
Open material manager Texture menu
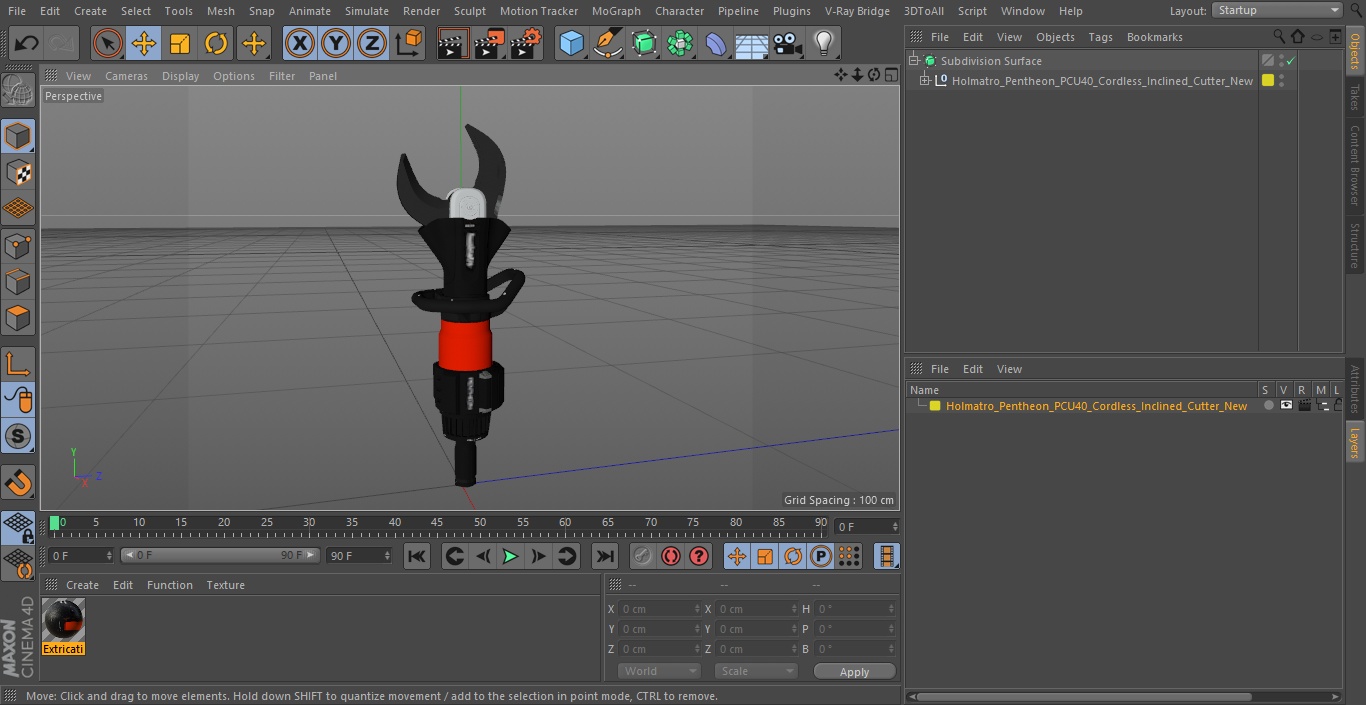pos(225,585)
